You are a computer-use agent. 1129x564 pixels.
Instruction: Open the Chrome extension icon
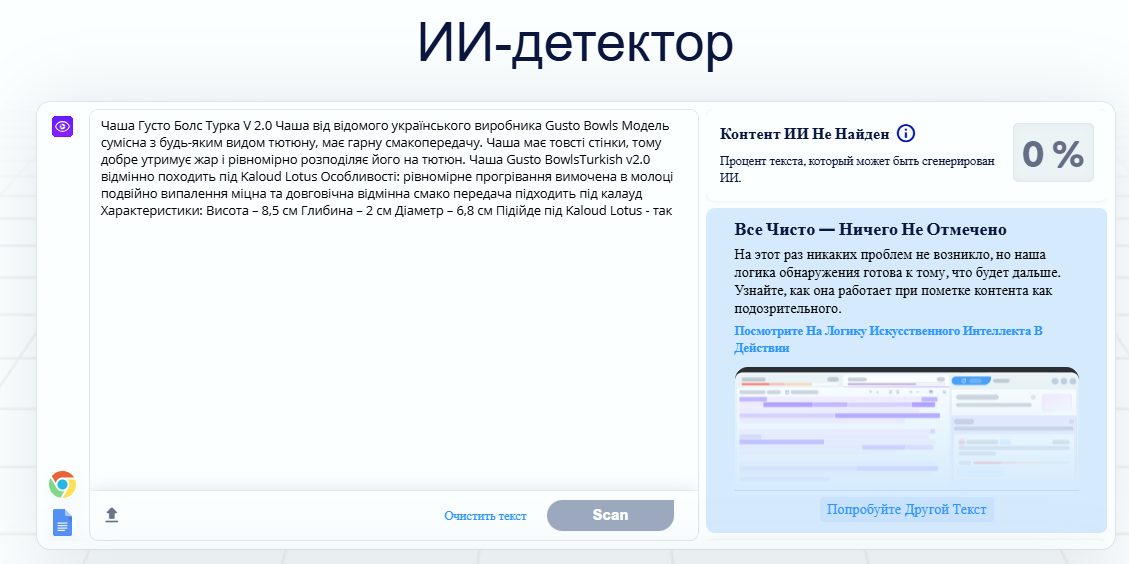coord(63,485)
